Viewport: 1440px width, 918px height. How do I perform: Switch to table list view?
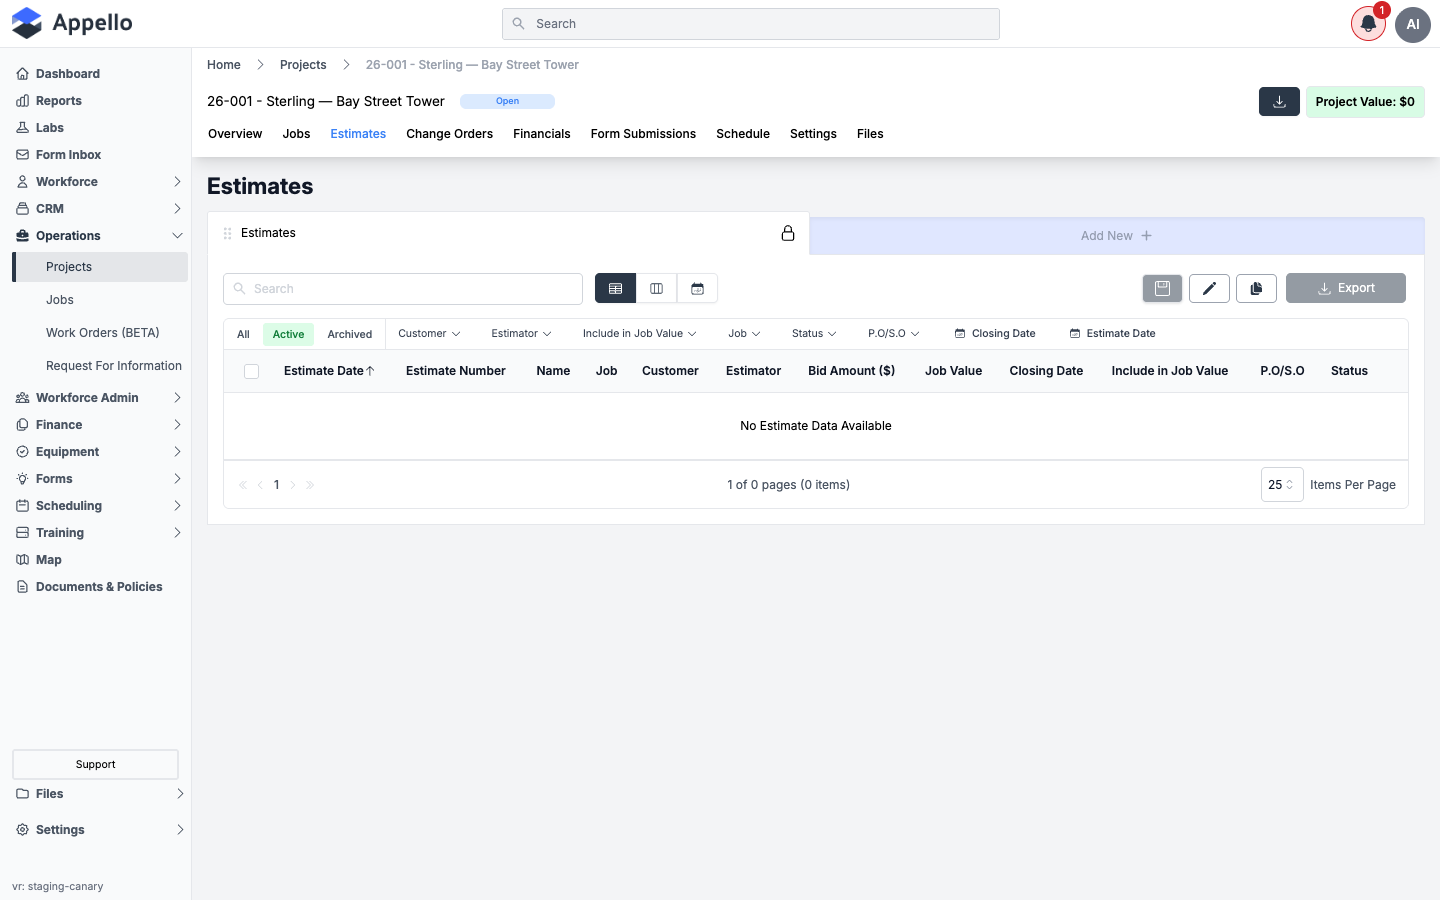(615, 288)
